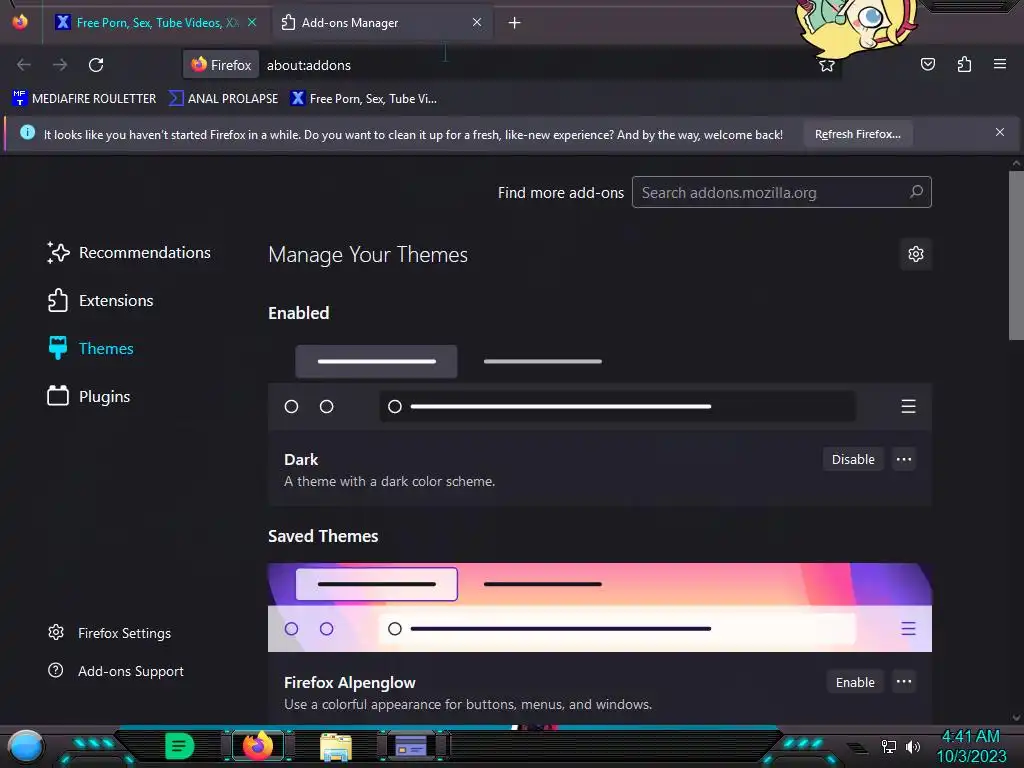
Task: Open more options for Firefox Alpenglow
Action: click(x=904, y=682)
